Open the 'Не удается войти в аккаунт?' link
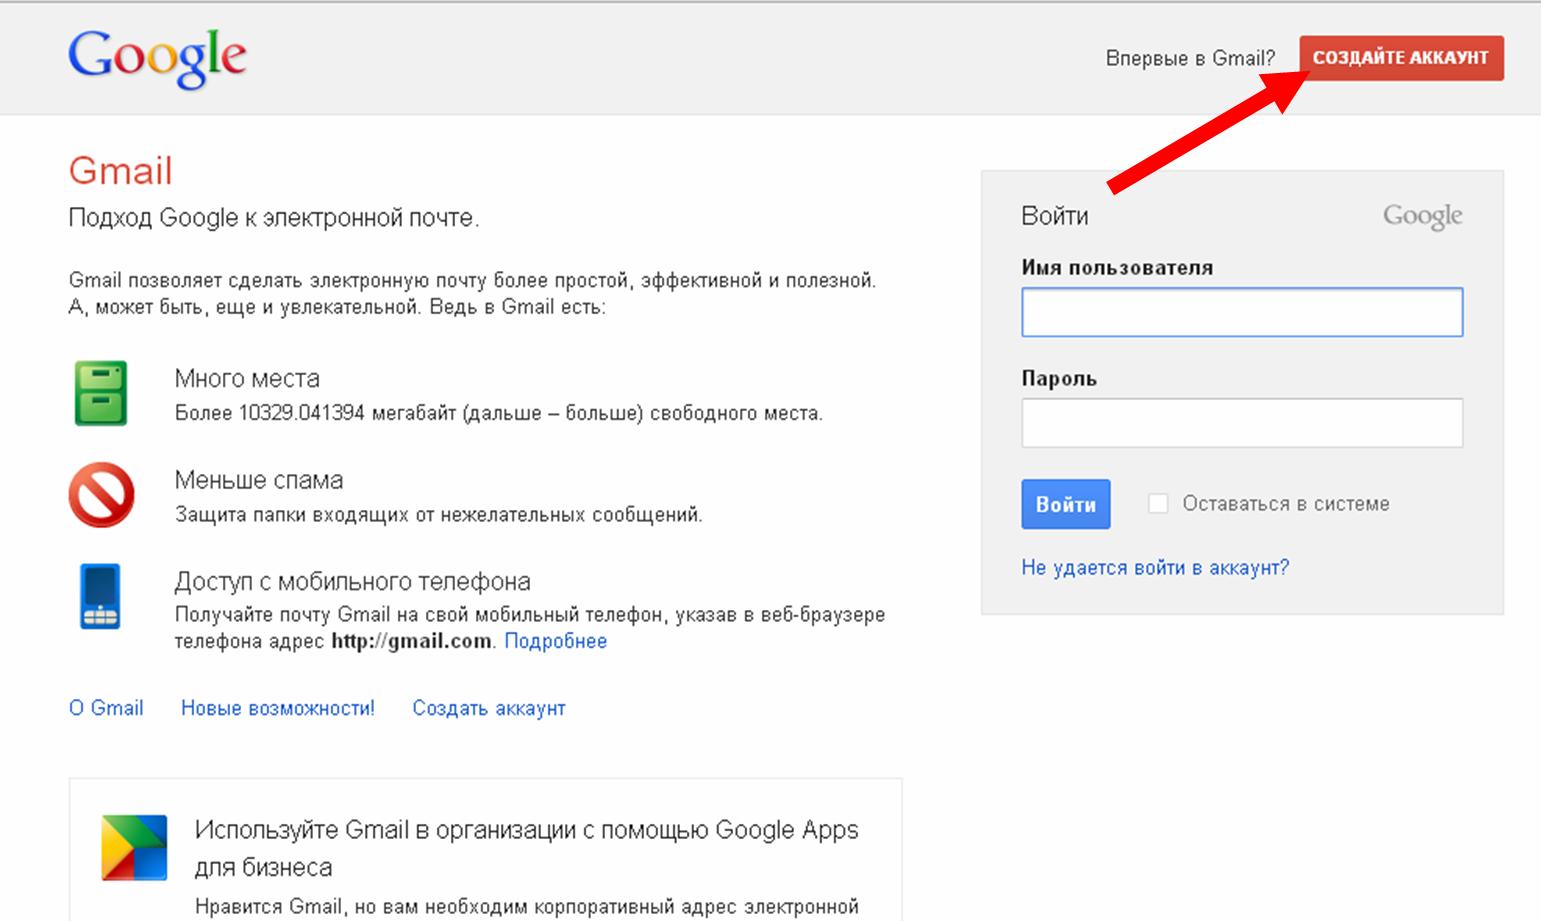The width and height of the screenshot is (1541, 921). click(1155, 567)
